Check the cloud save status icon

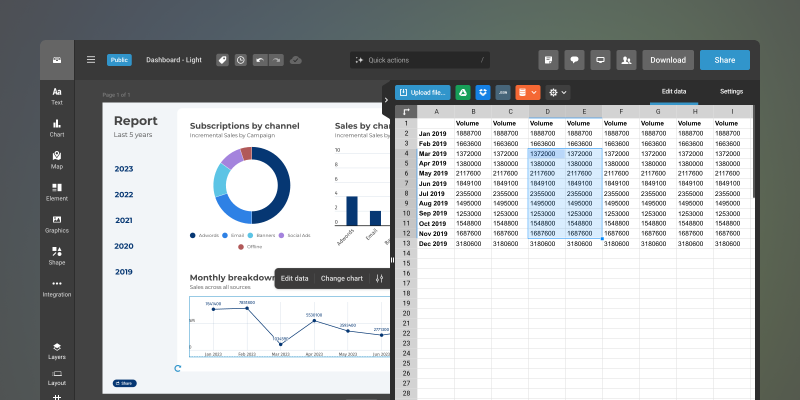[x=296, y=60]
